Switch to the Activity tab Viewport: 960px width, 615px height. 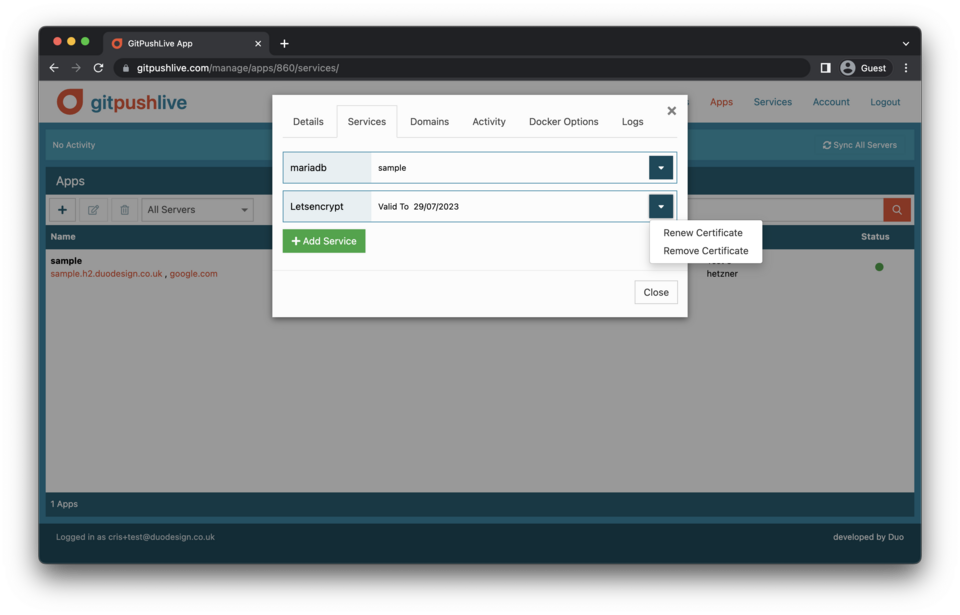coord(489,121)
